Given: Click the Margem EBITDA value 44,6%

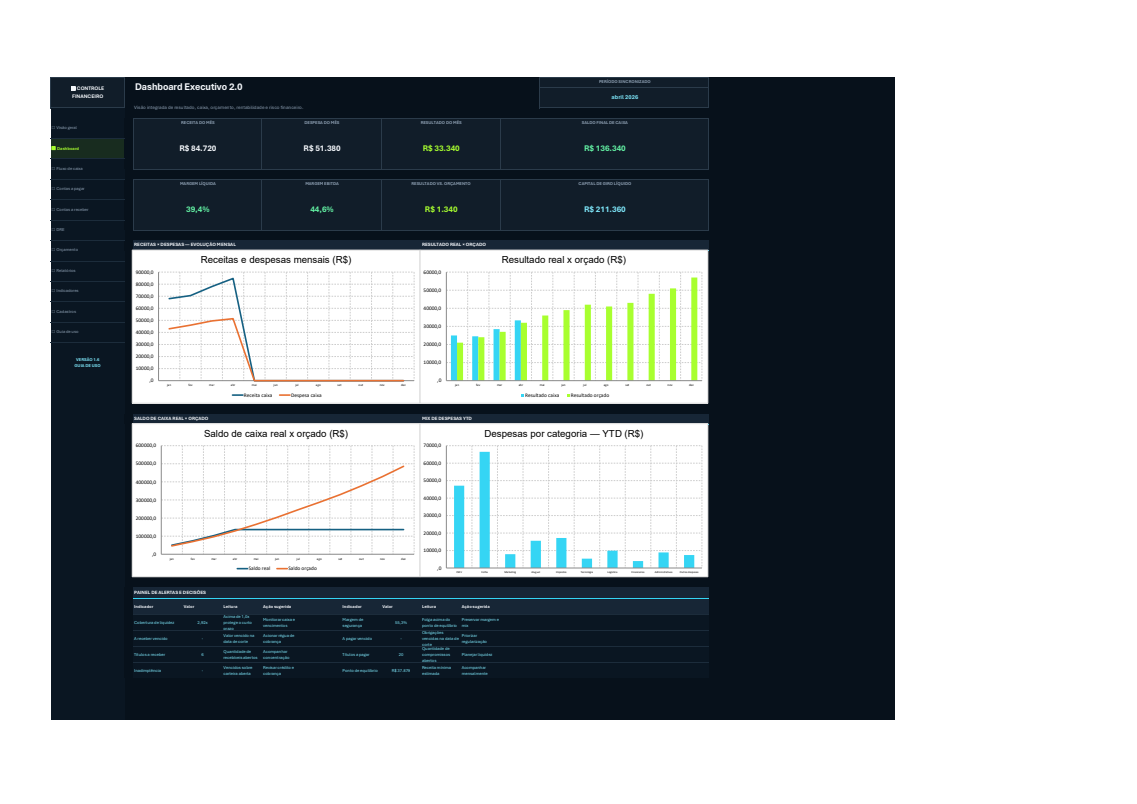Looking at the screenshot, I should 322,209.
